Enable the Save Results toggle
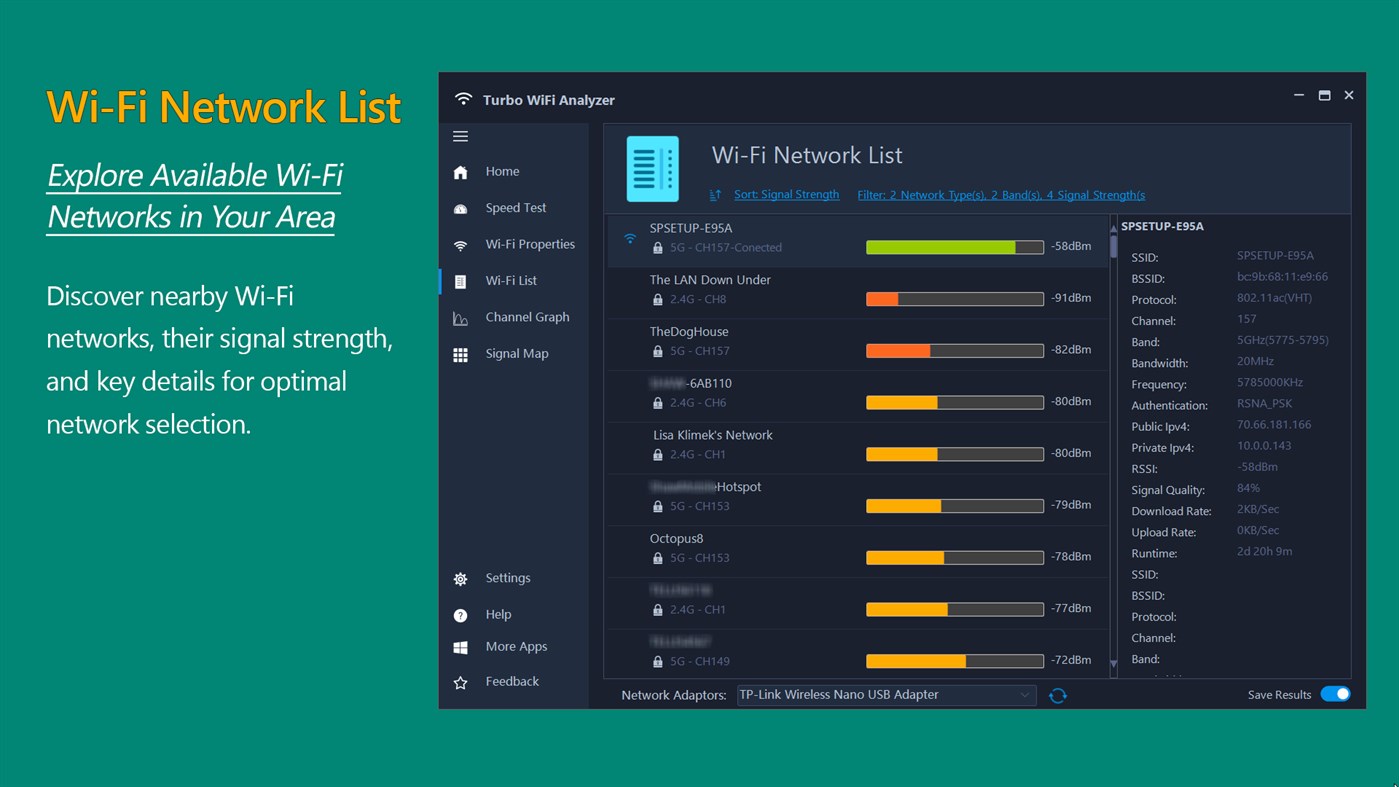 (x=1335, y=693)
